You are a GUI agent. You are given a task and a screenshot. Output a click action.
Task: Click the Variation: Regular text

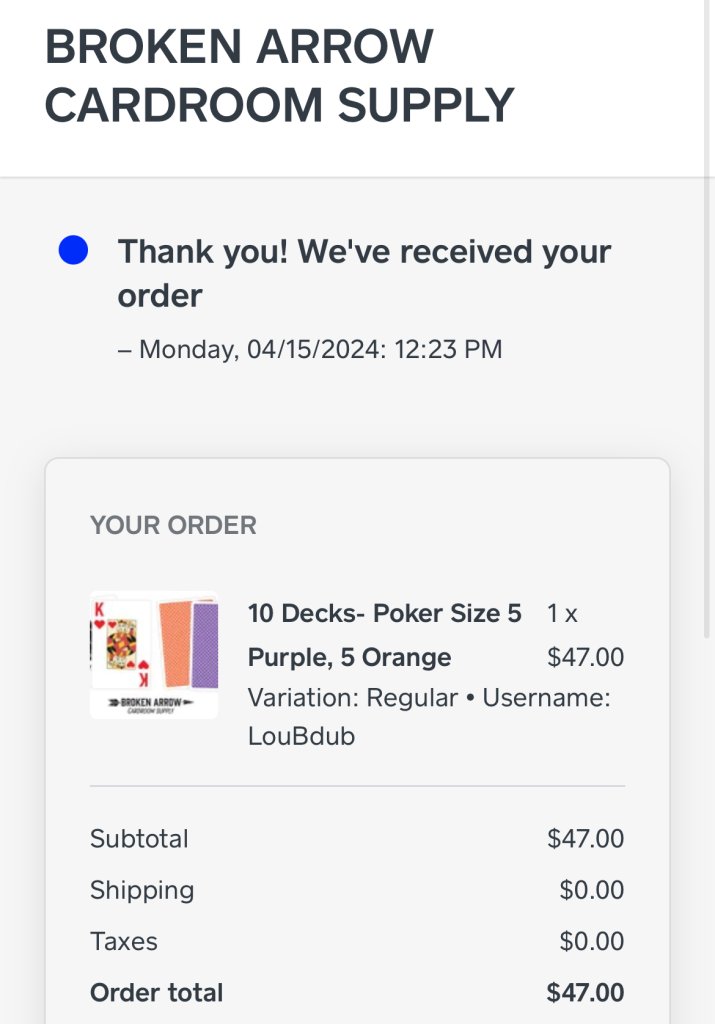pyautogui.click(x=352, y=697)
